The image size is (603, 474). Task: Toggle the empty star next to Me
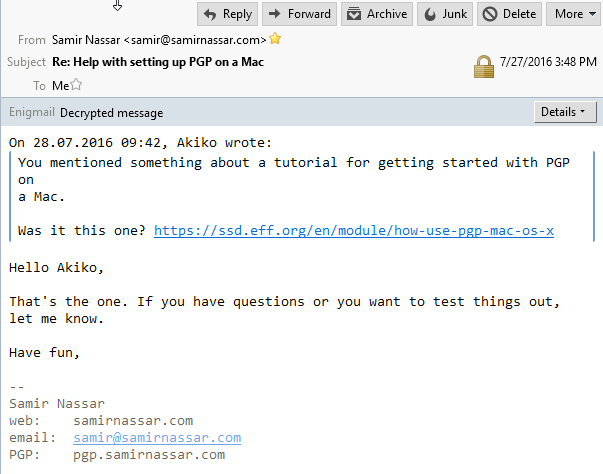point(77,84)
